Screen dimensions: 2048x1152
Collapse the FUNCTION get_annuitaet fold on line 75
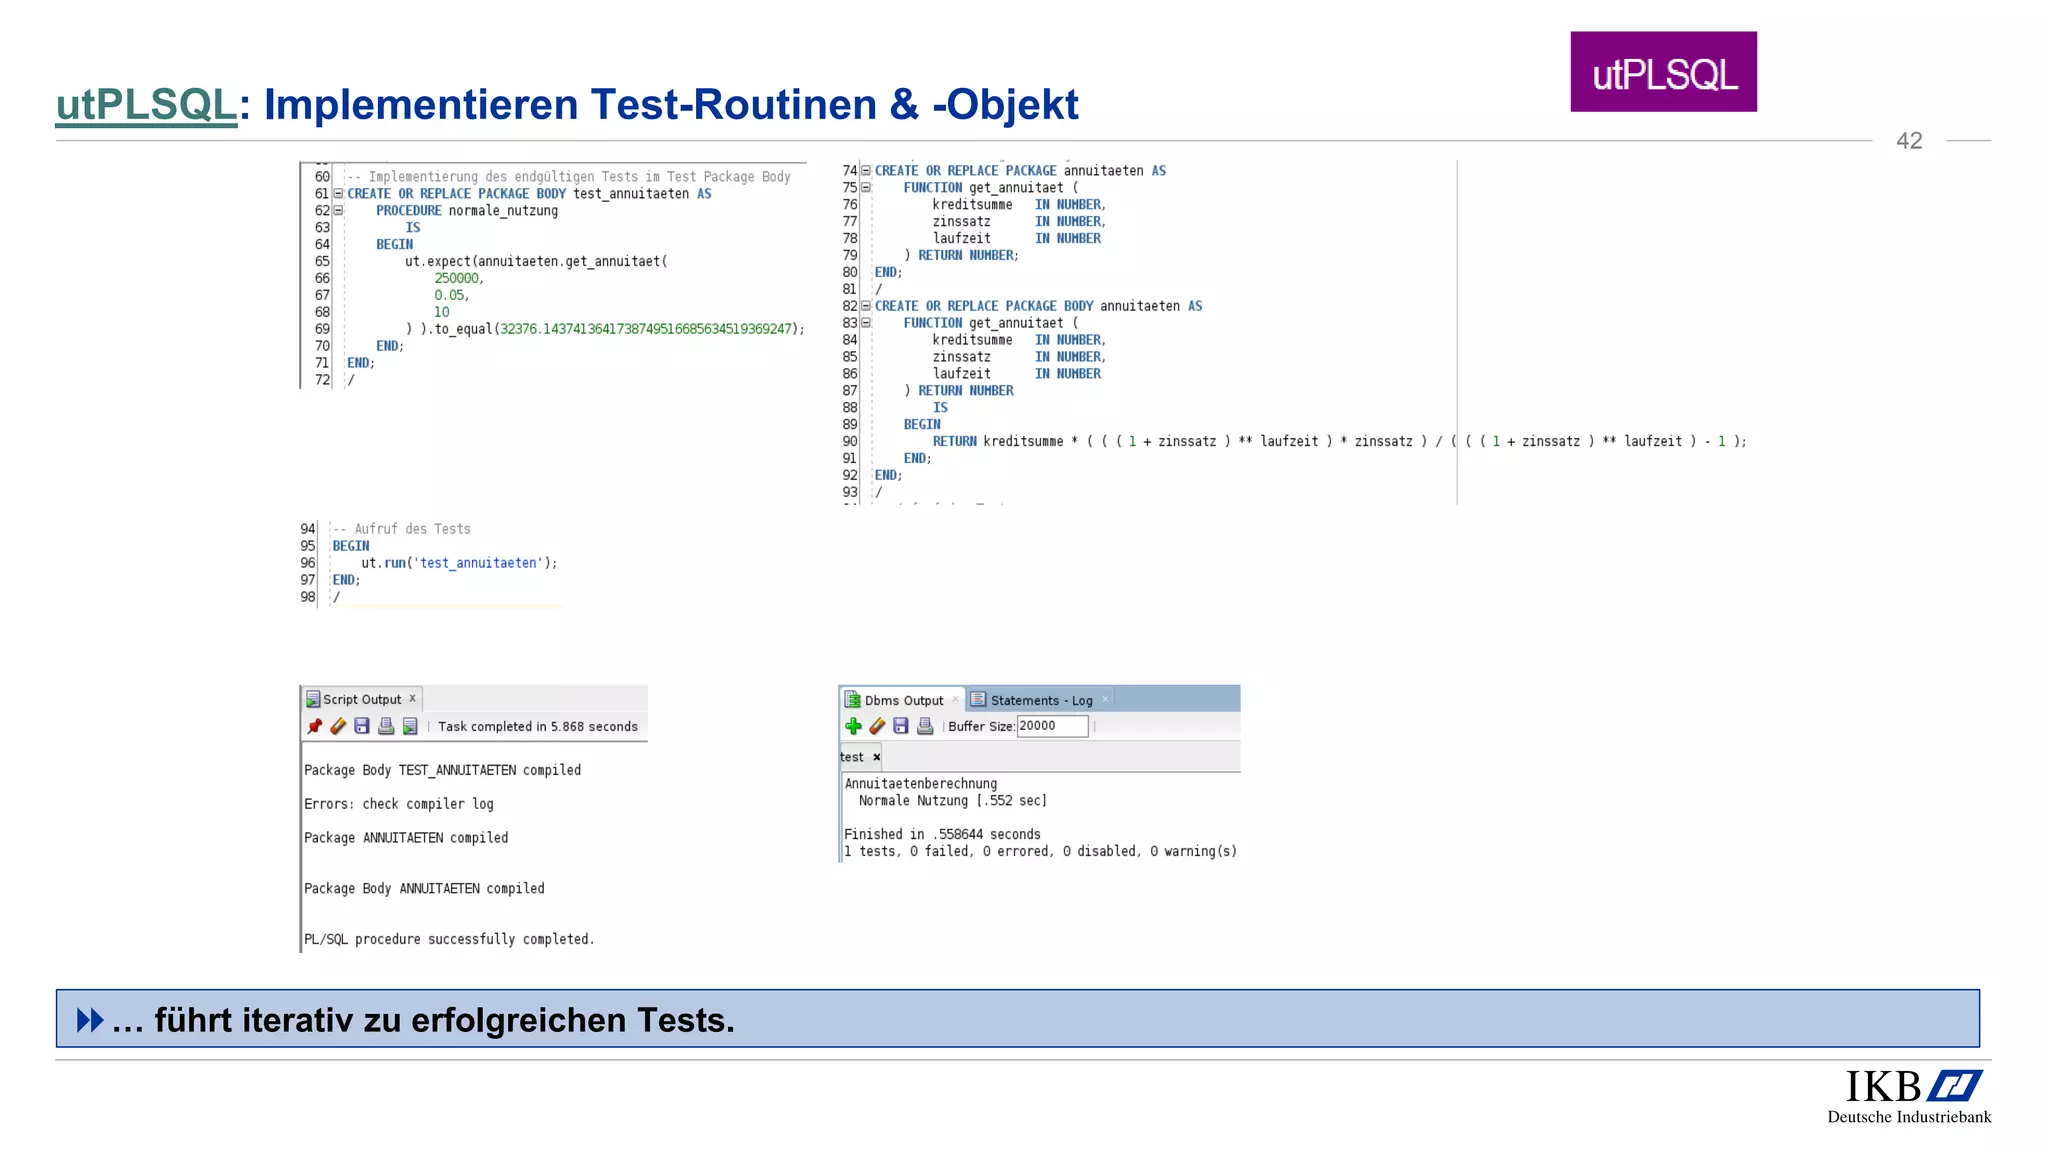[866, 188]
